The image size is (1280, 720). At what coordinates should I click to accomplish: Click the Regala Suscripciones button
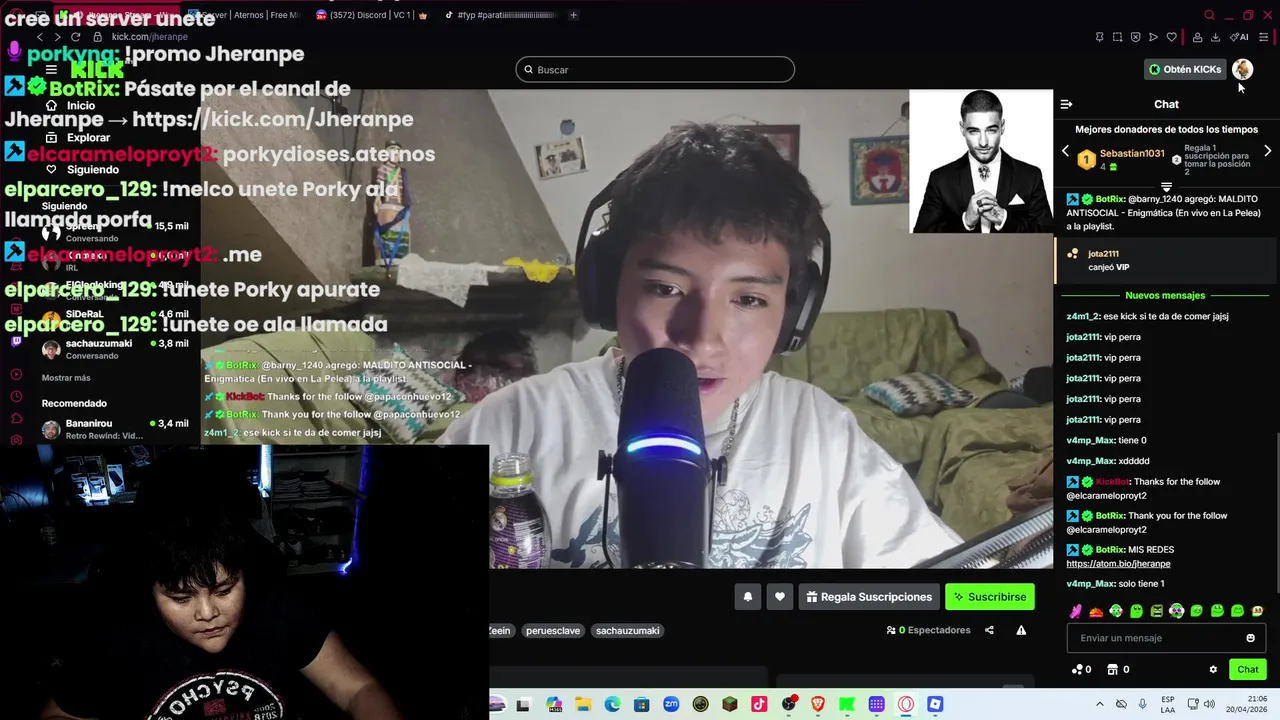pyautogui.click(x=869, y=597)
